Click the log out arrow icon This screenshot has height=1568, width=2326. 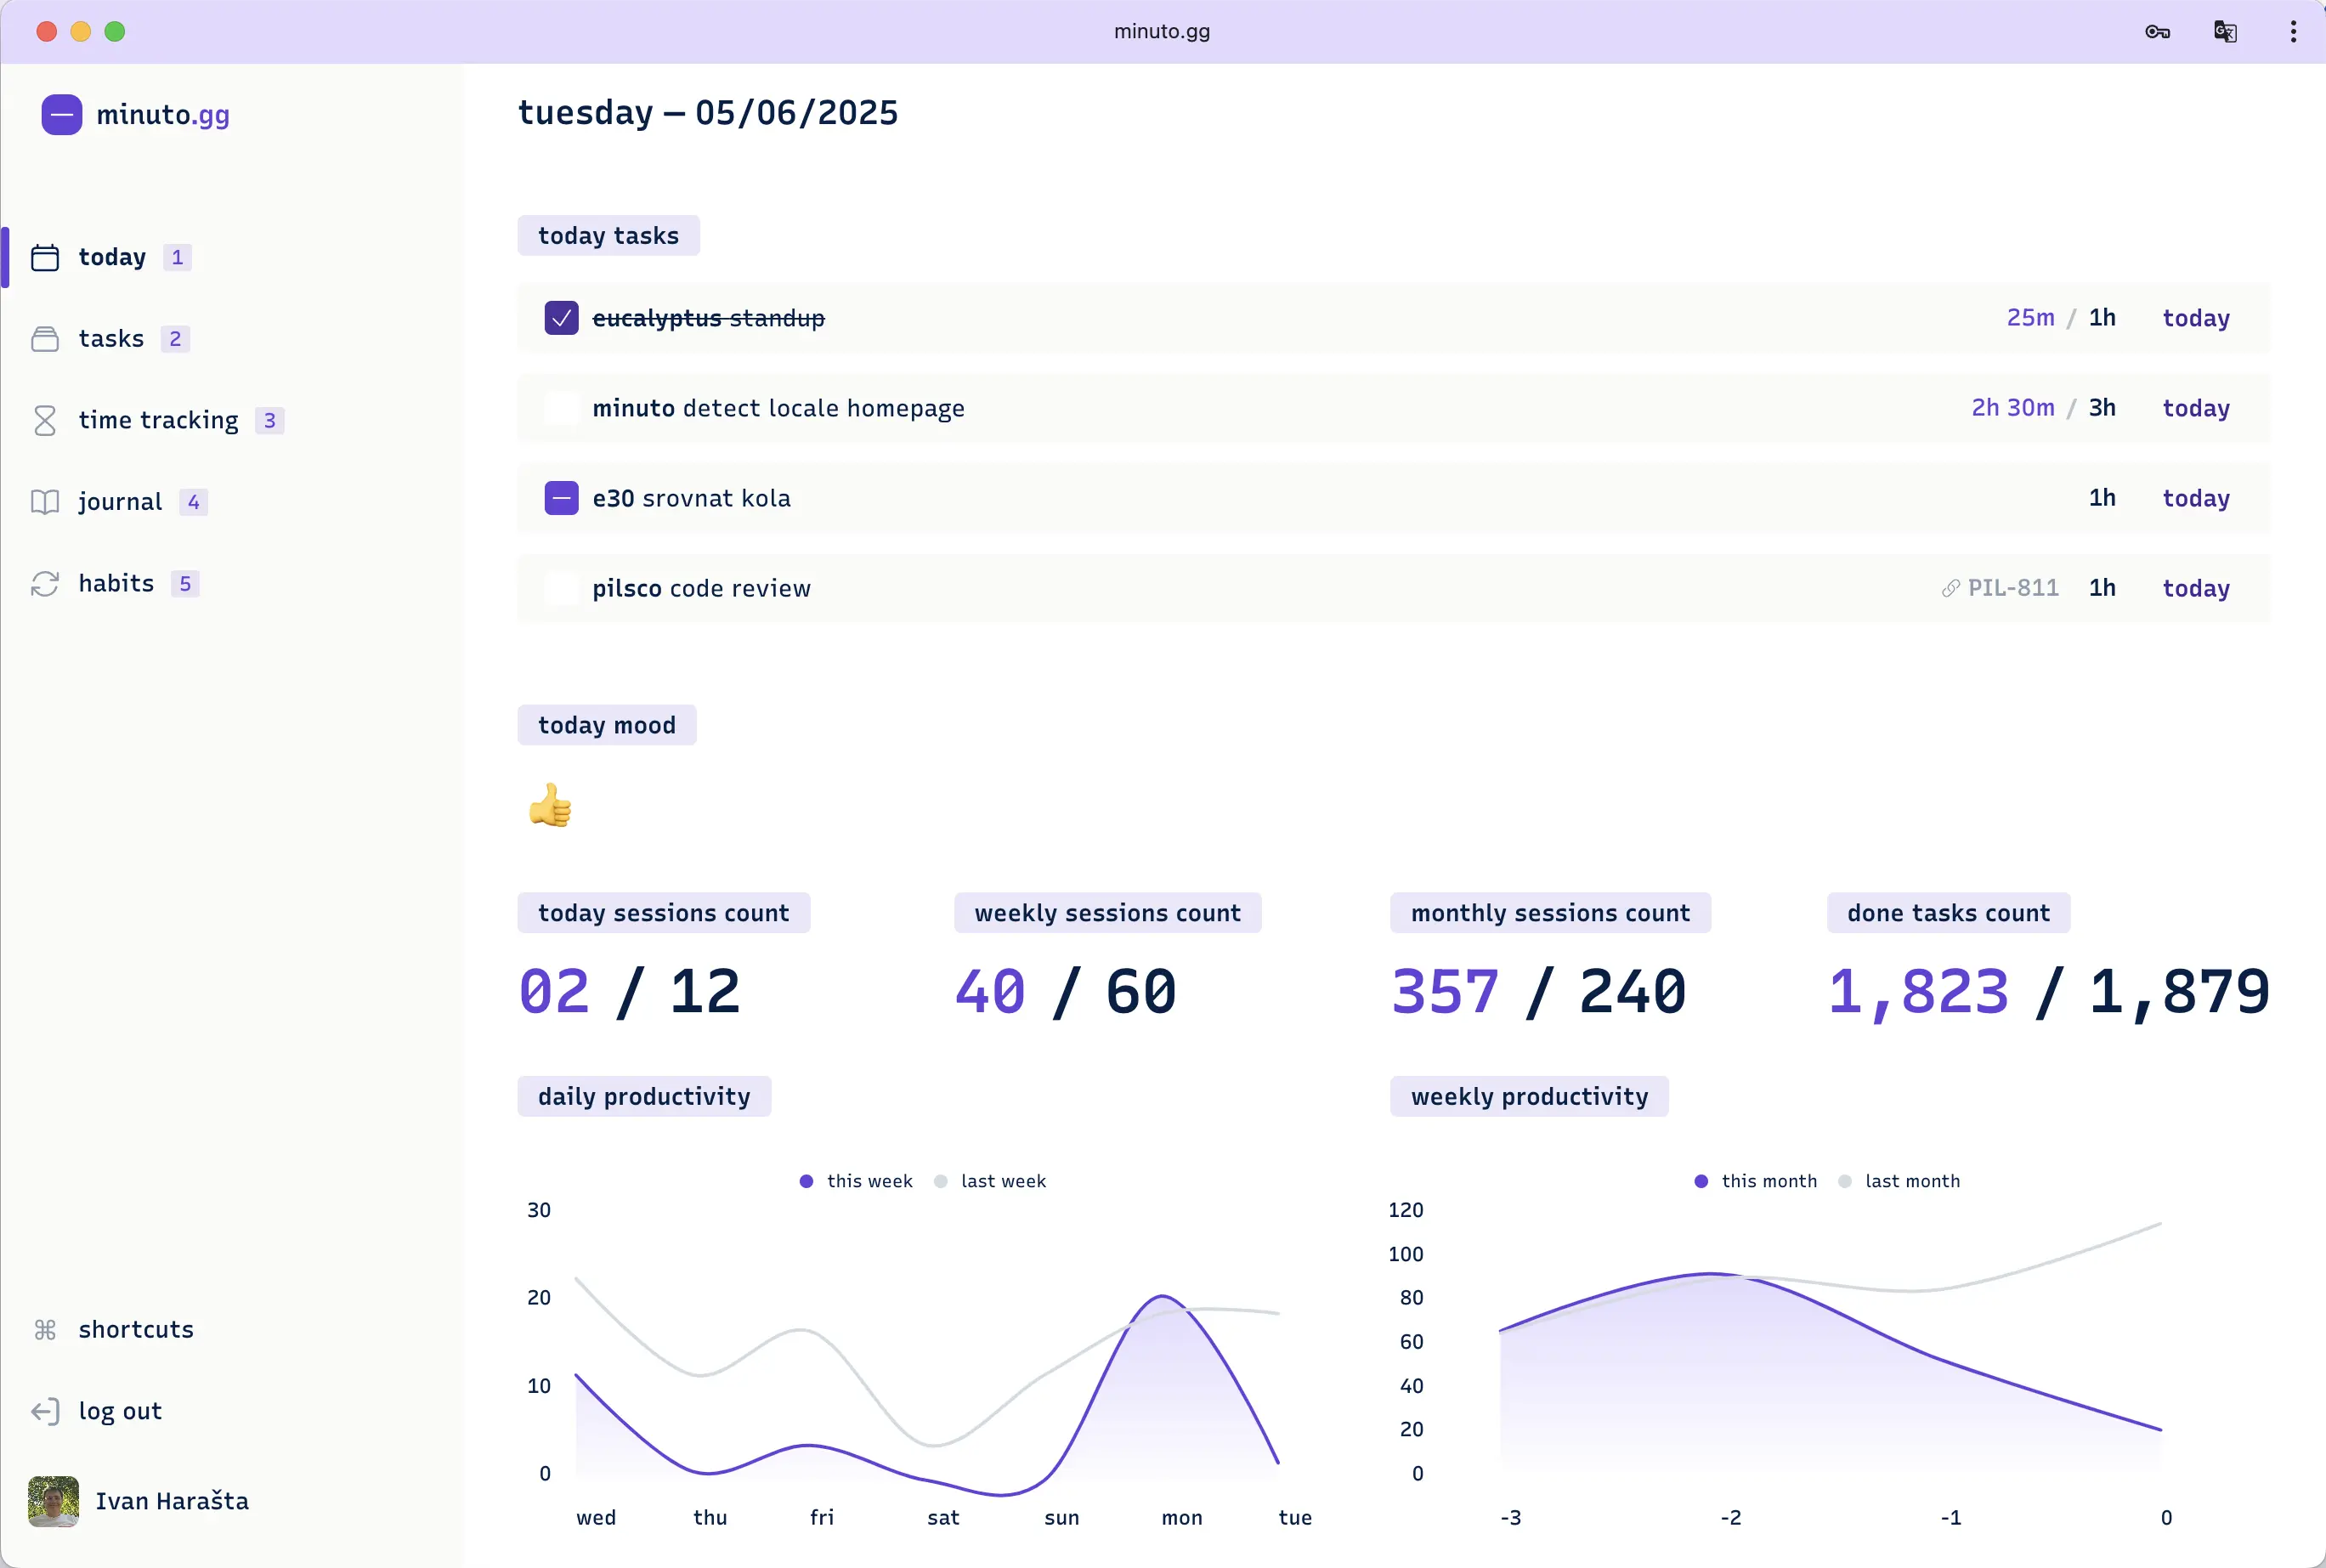(45, 1411)
